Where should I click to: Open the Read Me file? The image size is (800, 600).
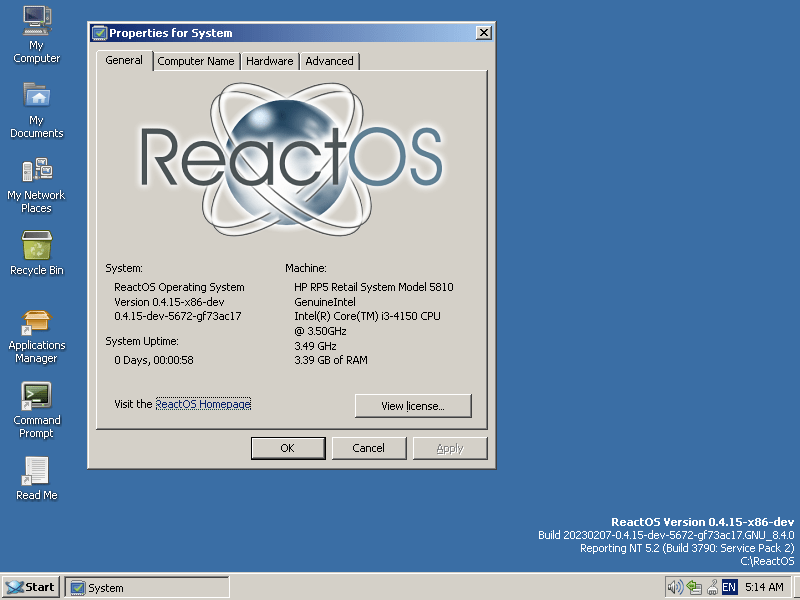(36, 470)
